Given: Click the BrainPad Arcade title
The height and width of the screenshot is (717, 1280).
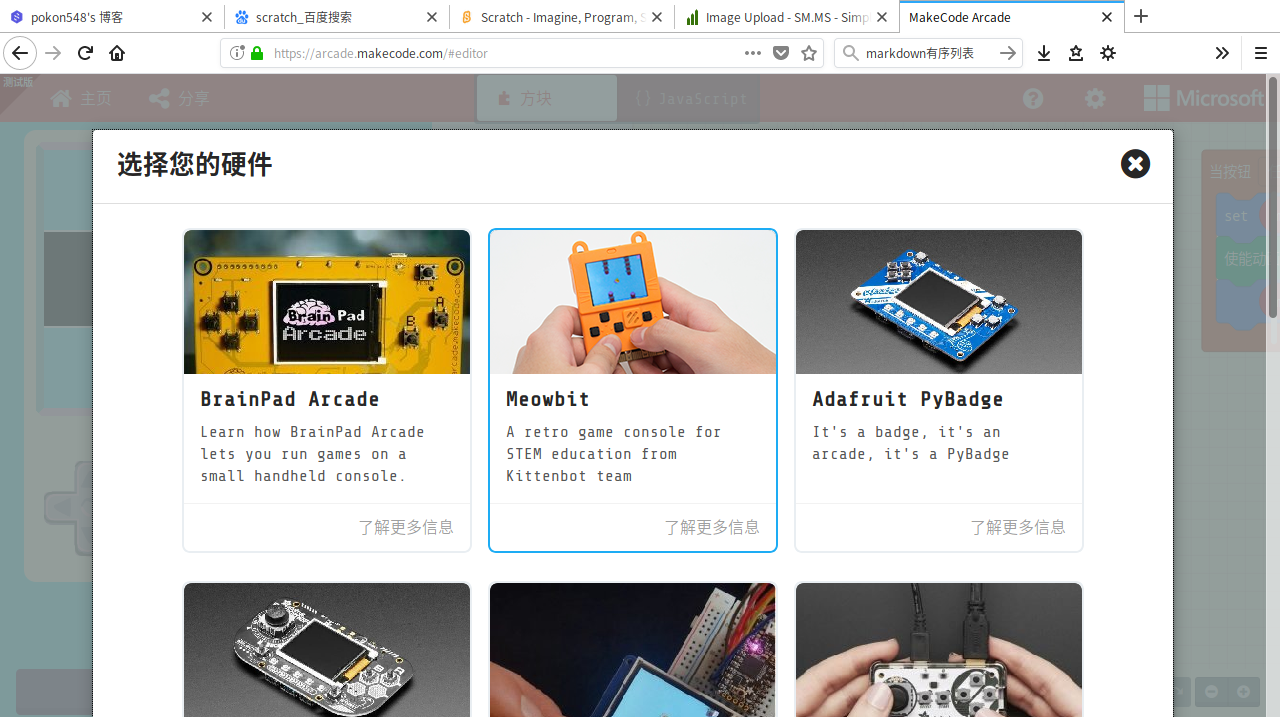Looking at the screenshot, I should click(x=290, y=399).
